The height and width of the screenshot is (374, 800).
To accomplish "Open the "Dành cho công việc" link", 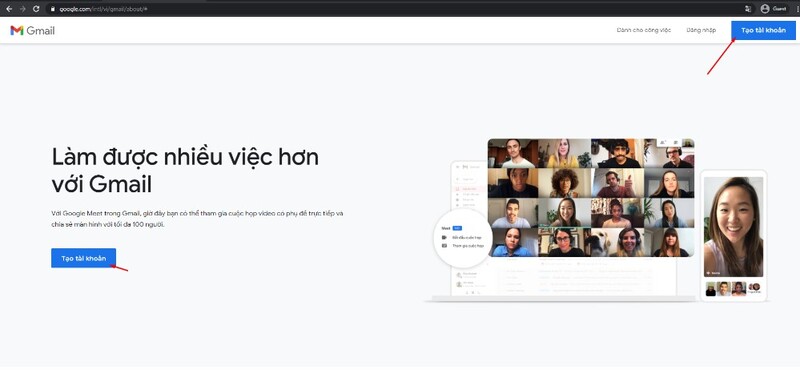I will coord(643,30).
